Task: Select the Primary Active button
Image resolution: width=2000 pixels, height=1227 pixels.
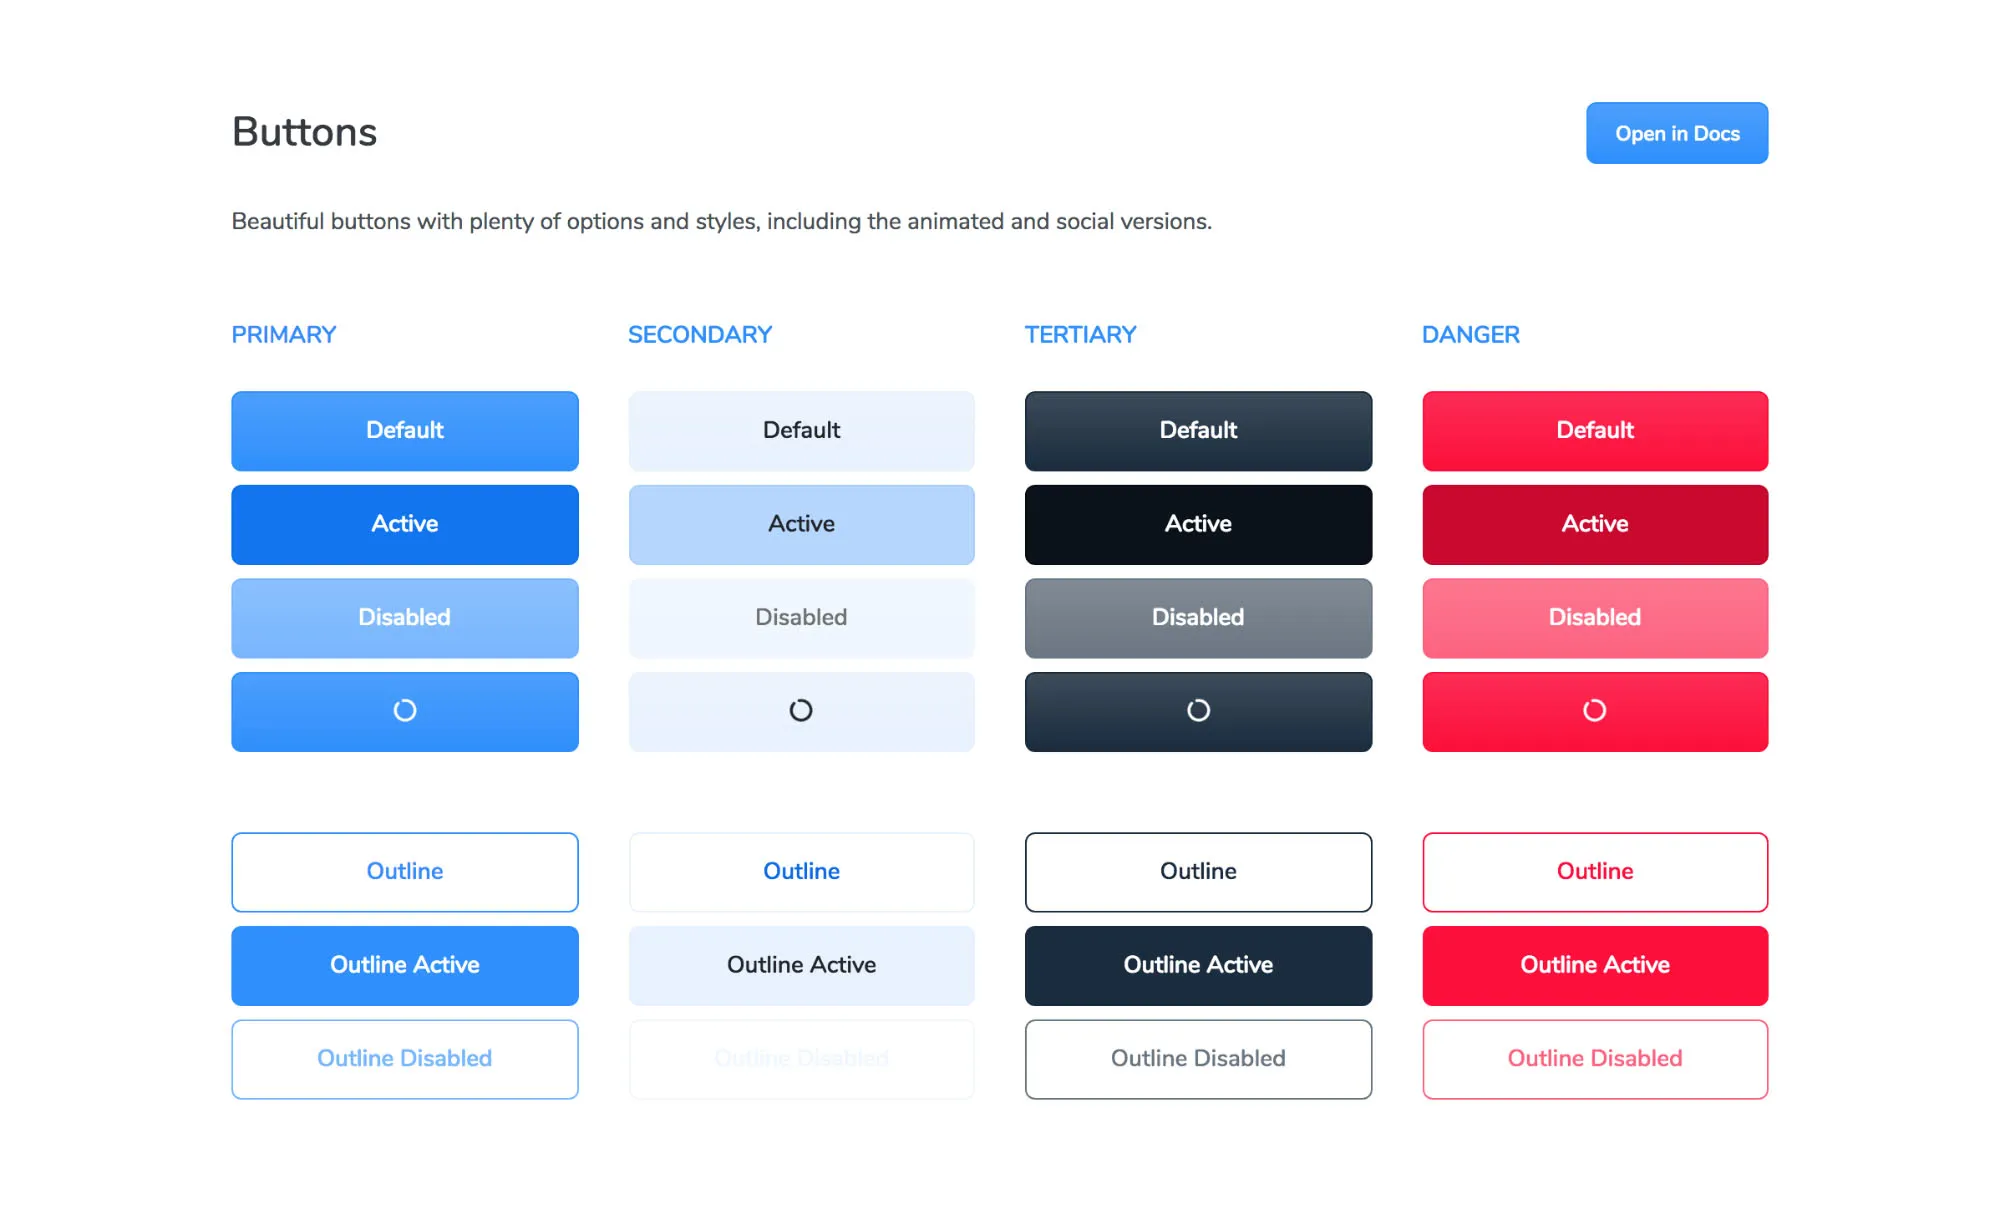Action: [x=405, y=525]
